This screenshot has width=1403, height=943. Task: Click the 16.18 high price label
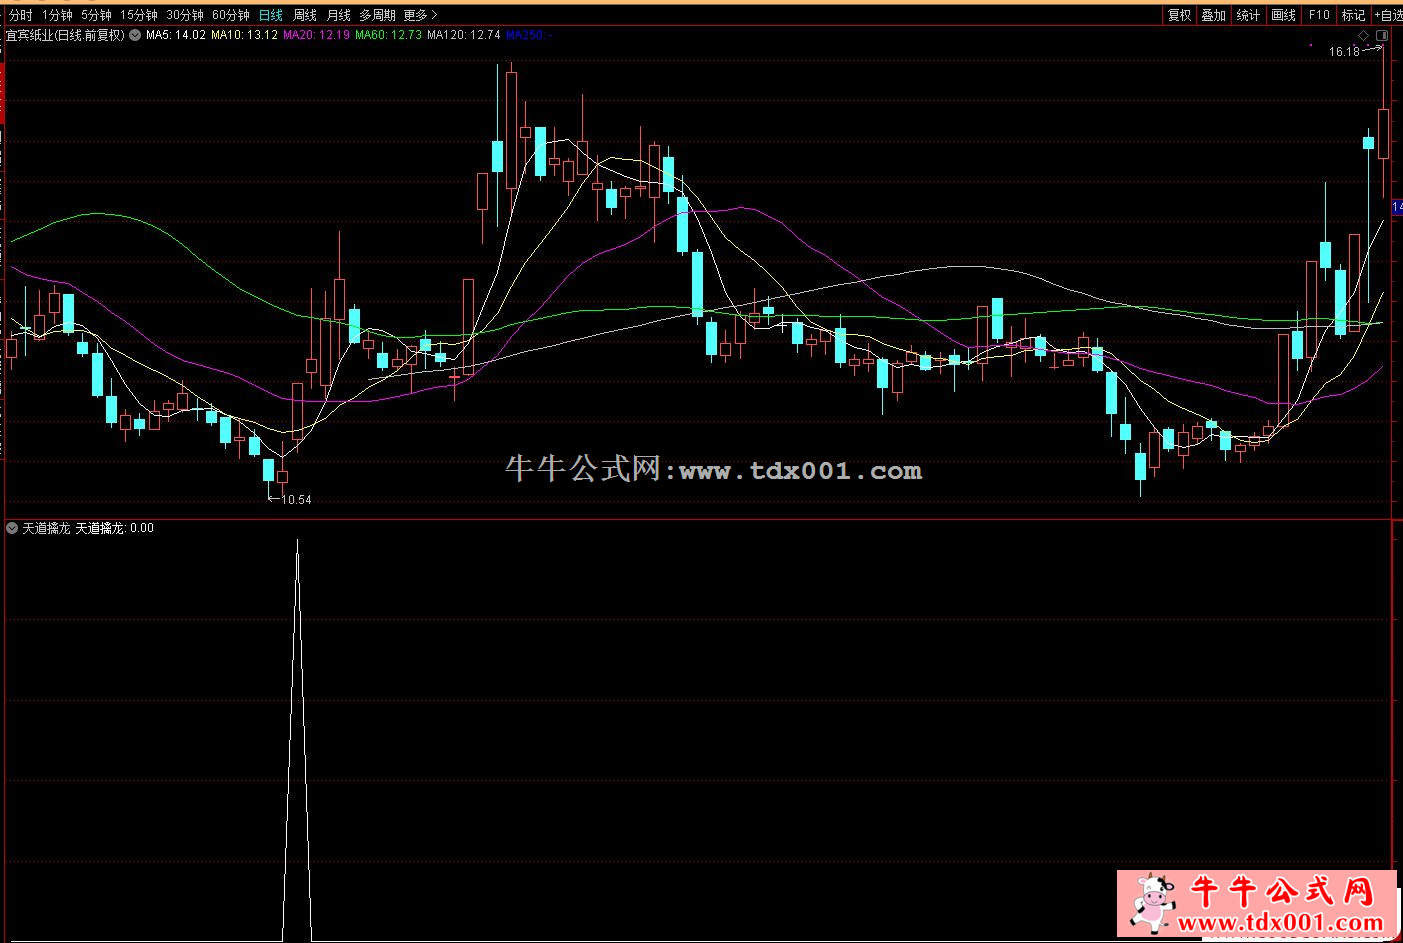click(x=1344, y=52)
